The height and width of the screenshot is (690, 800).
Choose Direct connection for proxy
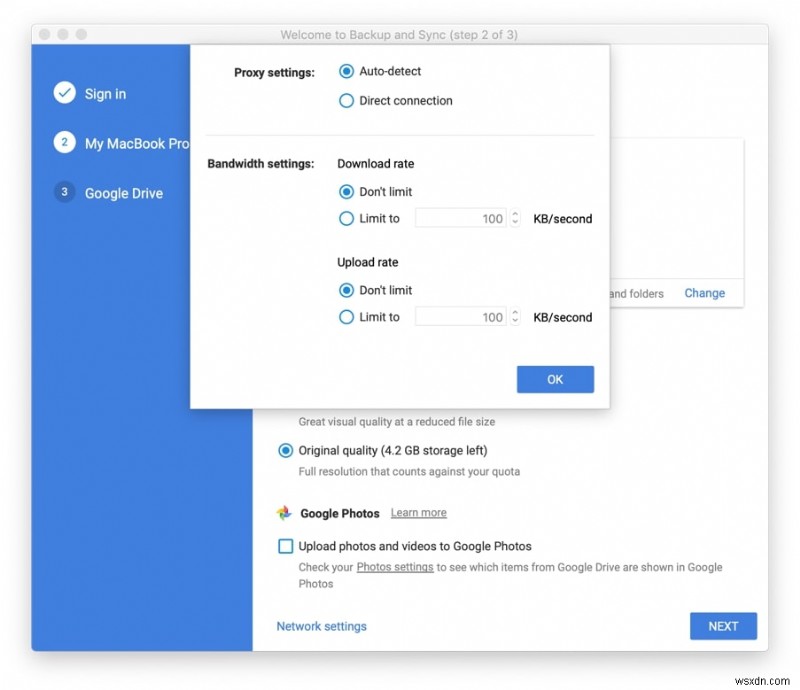346,100
